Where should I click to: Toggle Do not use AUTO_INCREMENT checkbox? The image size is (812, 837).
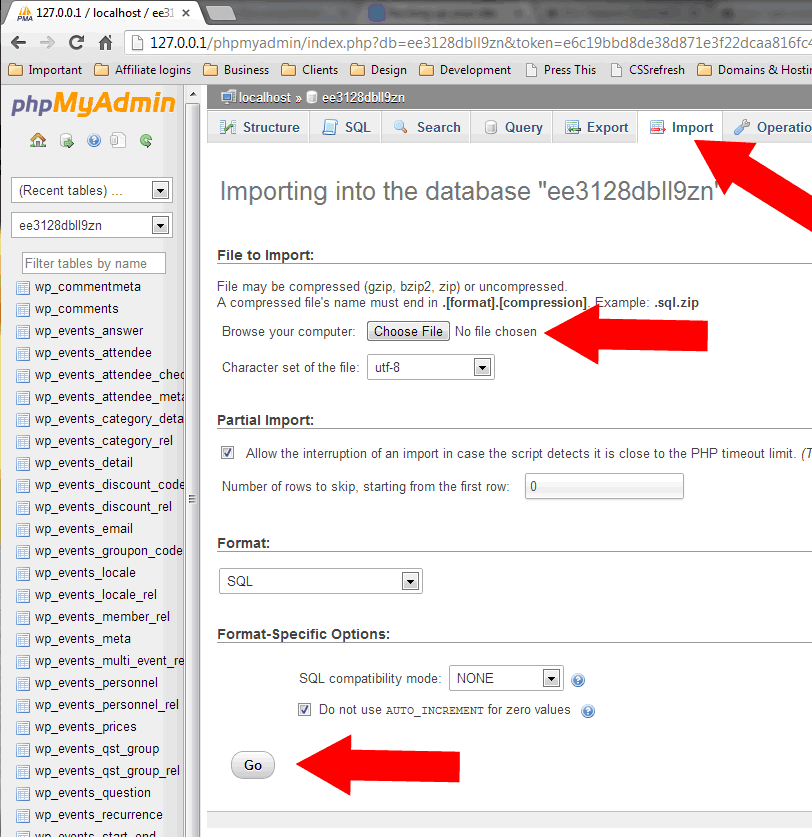304,709
